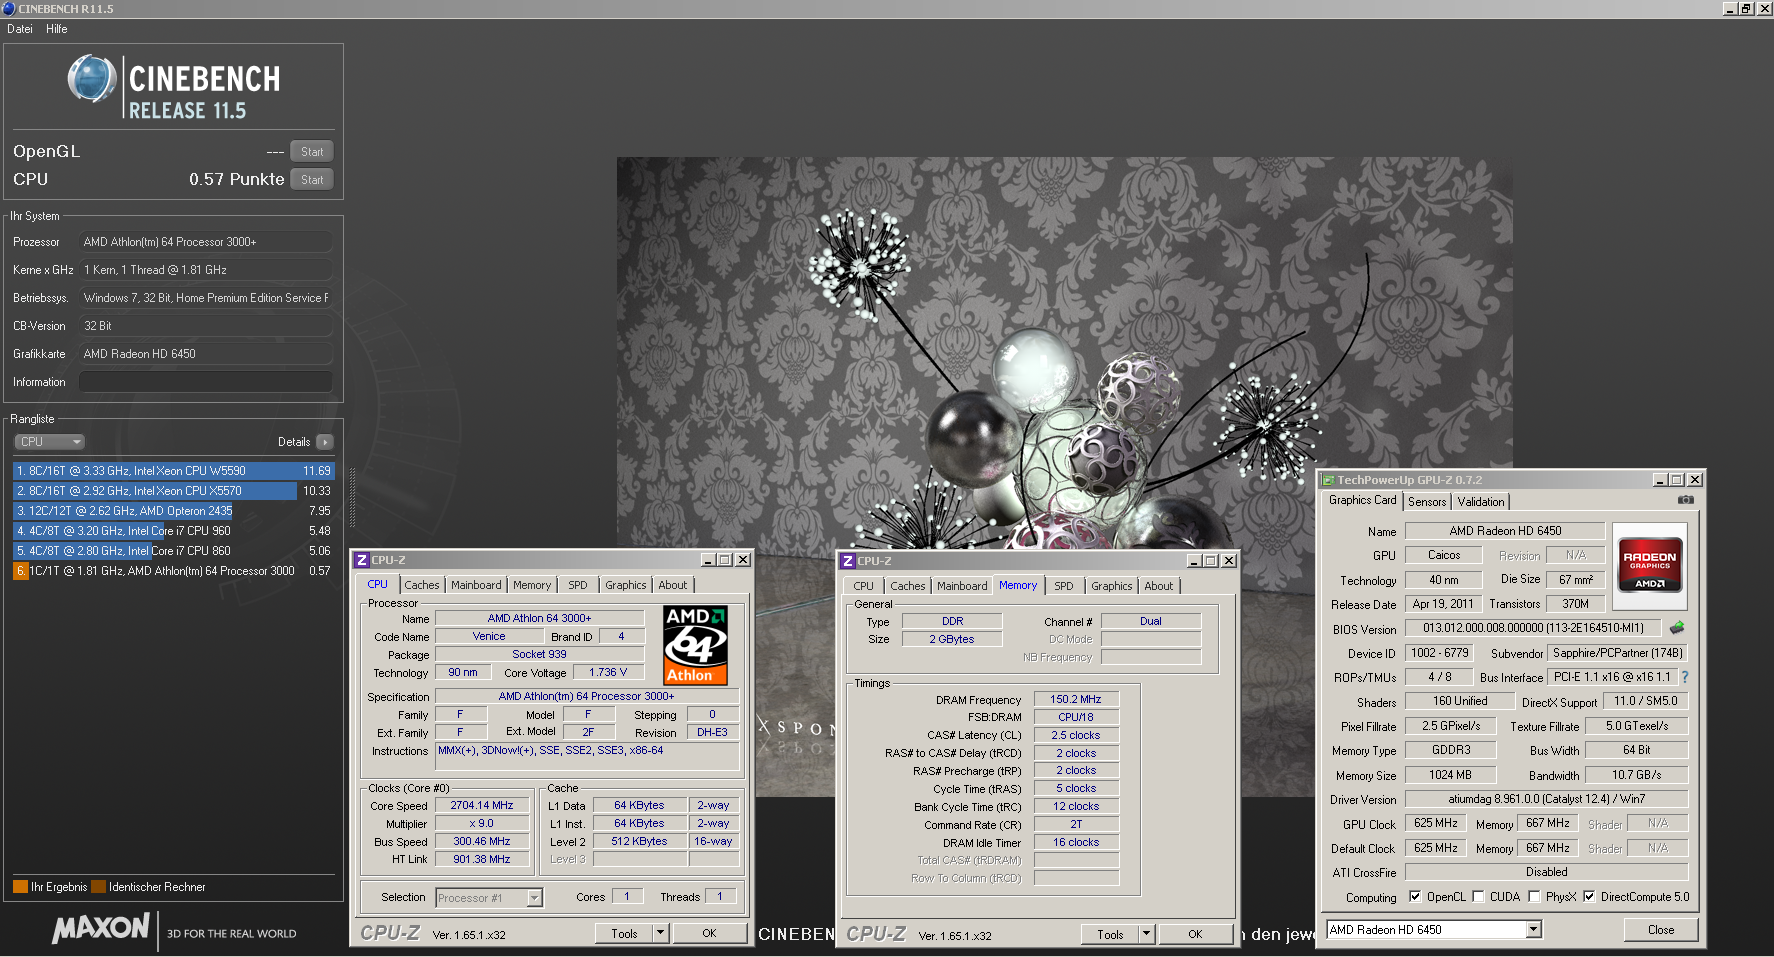The width and height of the screenshot is (1774, 957).
Task: Open the Sensors tab in GPU-Z
Action: tap(1427, 502)
